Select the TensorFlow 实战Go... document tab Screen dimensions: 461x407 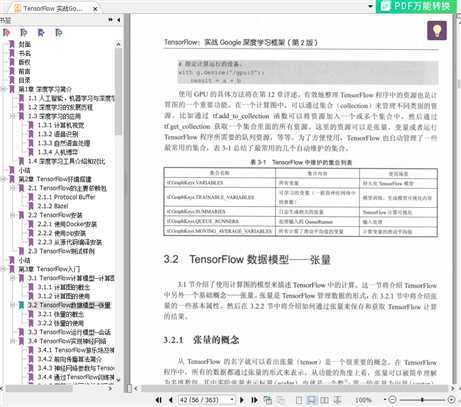(x=53, y=8)
